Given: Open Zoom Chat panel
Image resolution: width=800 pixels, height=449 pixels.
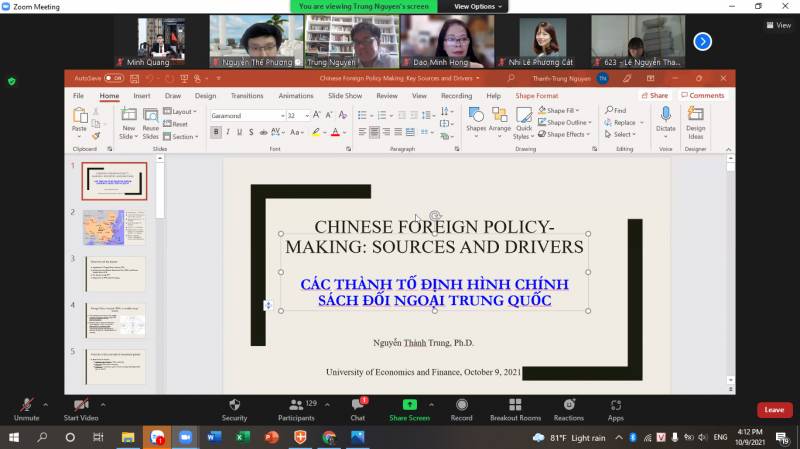Looking at the screenshot, I should [358, 405].
